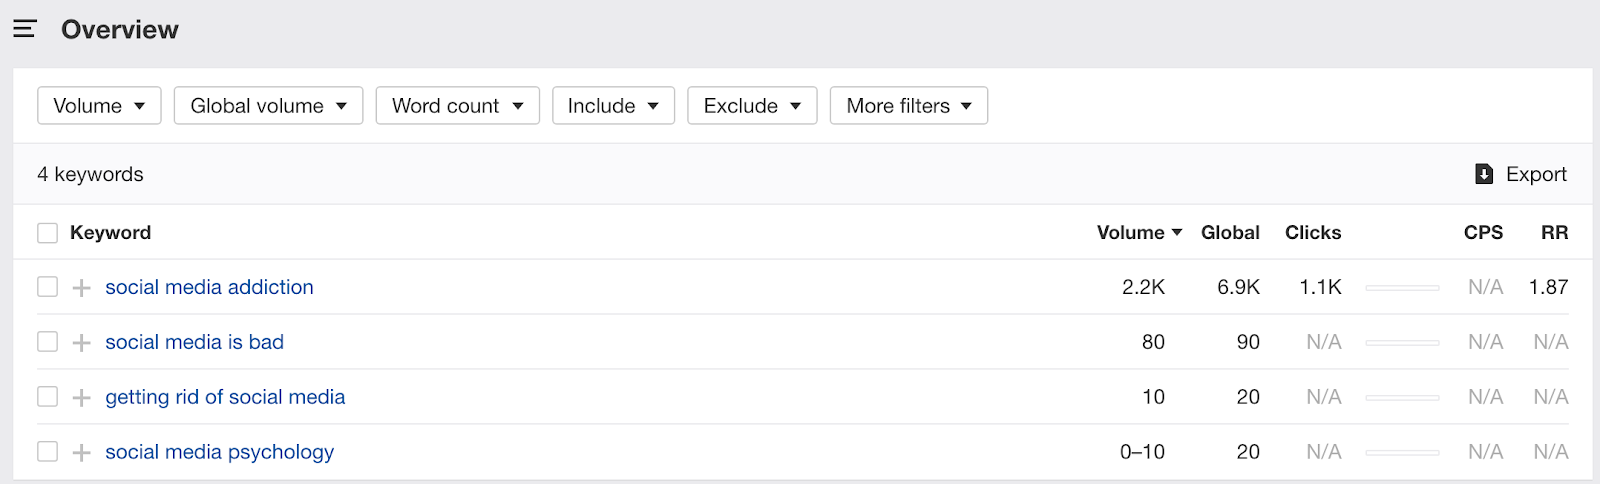Viewport: 1600px width, 484px height.
Task: Expand the More filters dropdown
Action: click(x=908, y=106)
